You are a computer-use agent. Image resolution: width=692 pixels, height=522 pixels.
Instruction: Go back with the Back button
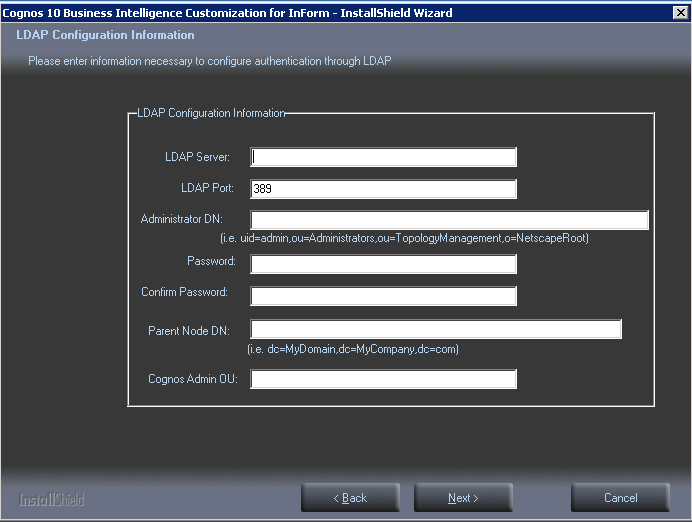[350, 498]
